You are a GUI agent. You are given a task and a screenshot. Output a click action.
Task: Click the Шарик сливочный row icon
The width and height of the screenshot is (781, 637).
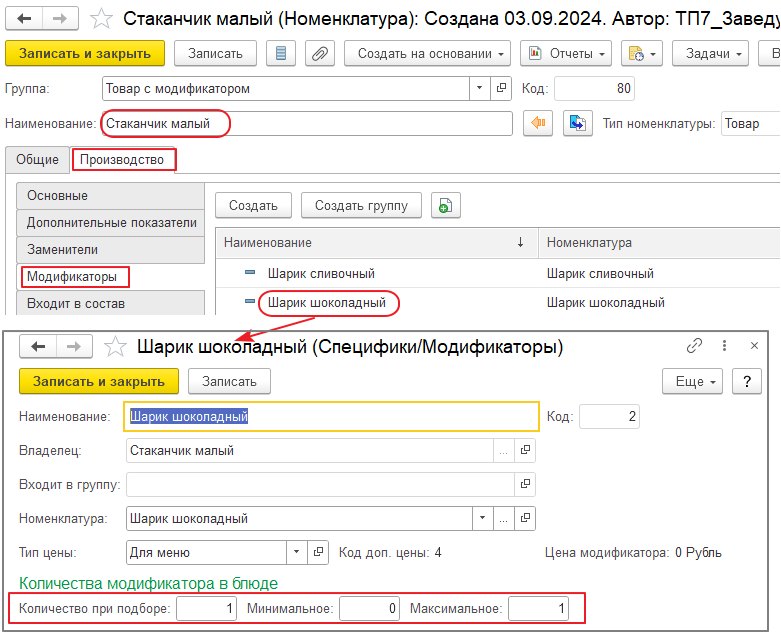[x=250, y=272]
